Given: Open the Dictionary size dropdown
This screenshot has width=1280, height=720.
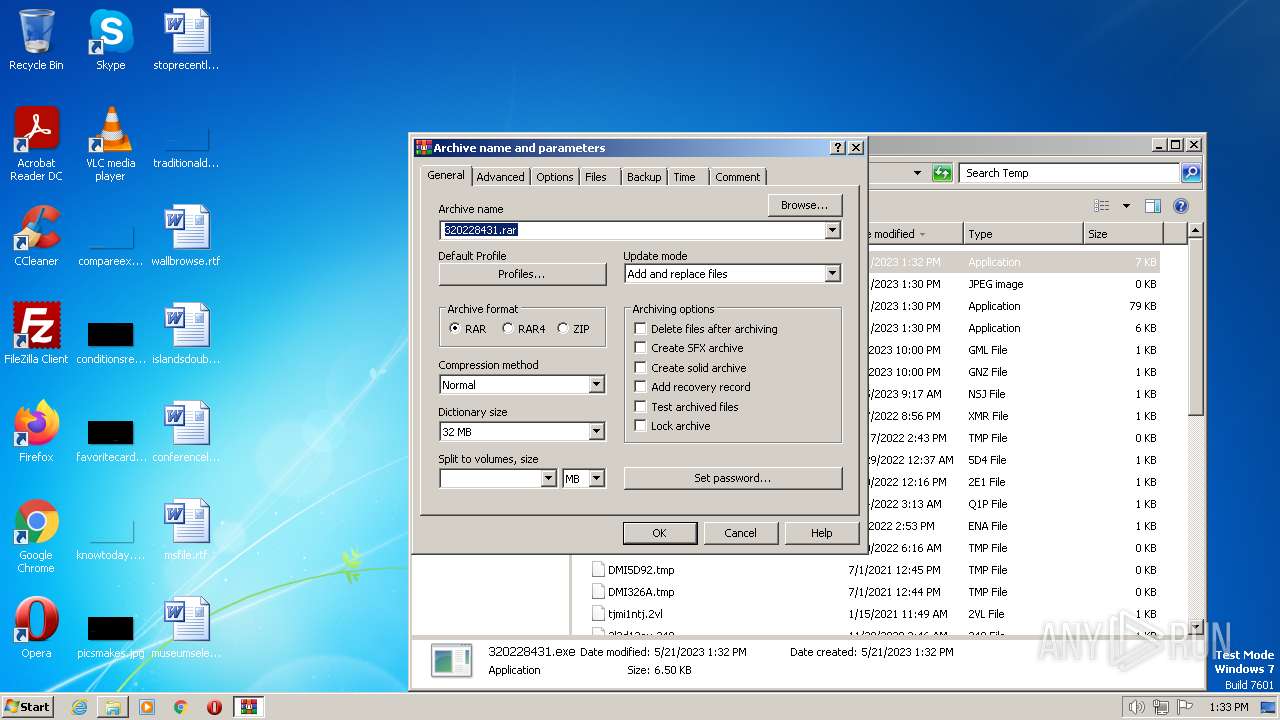Looking at the screenshot, I should 596,432.
